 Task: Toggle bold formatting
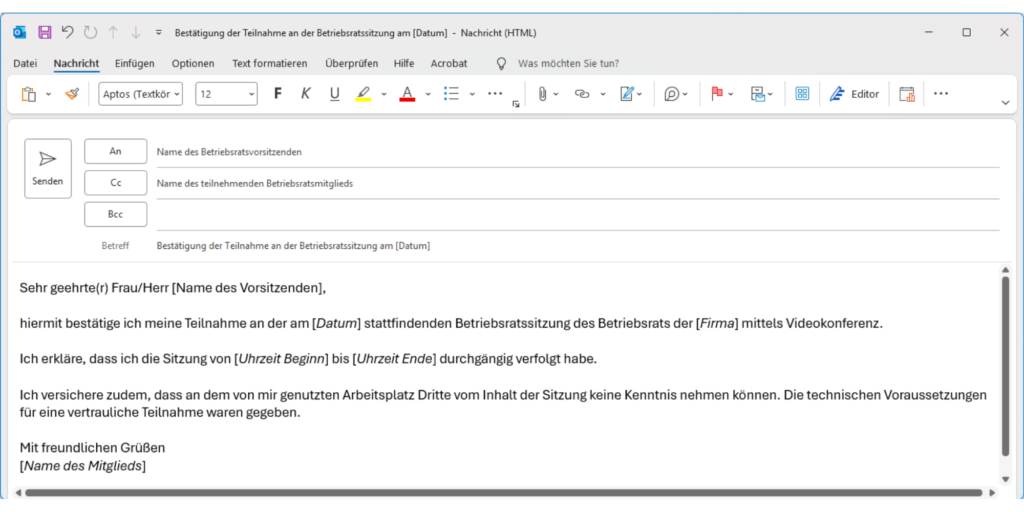[x=278, y=94]
